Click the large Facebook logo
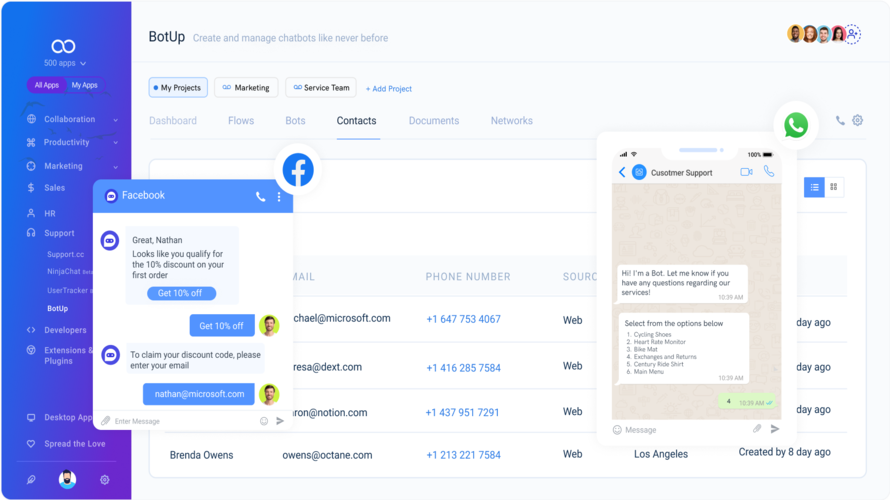 [x=298, y=170]
